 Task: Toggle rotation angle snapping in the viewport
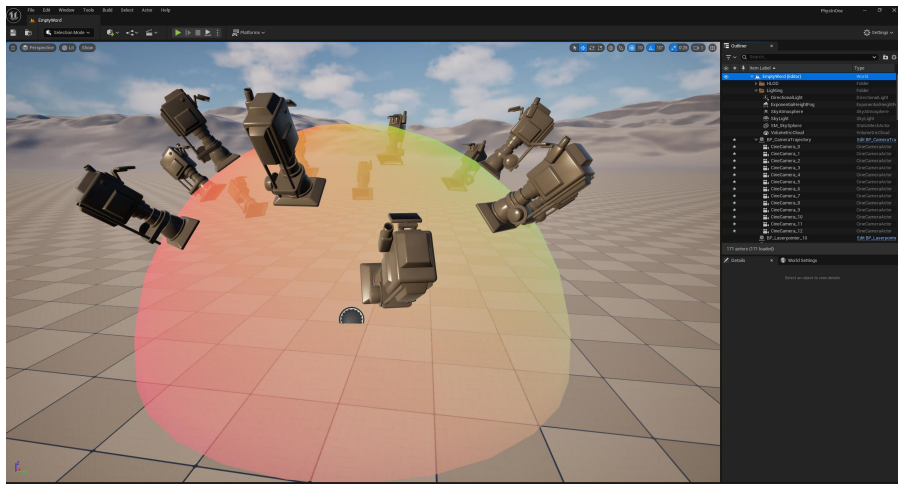click(651, 48)
